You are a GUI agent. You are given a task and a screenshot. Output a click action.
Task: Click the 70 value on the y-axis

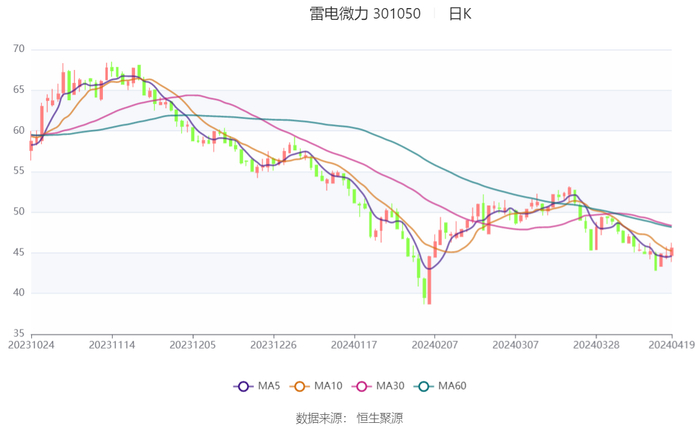tap(19, 49)
